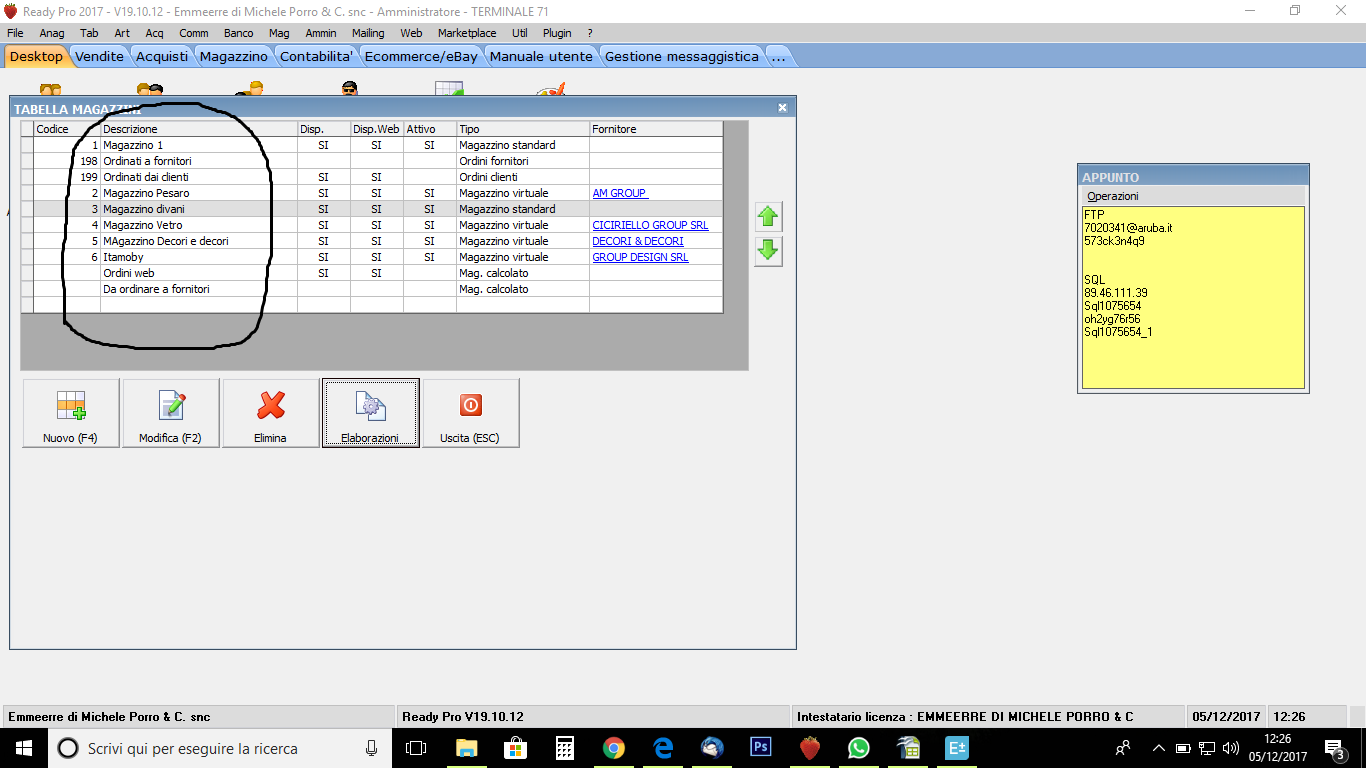The image size is (1366, 768).
Task: Switch to the Manuale utente tab
Action: [541, 56]
